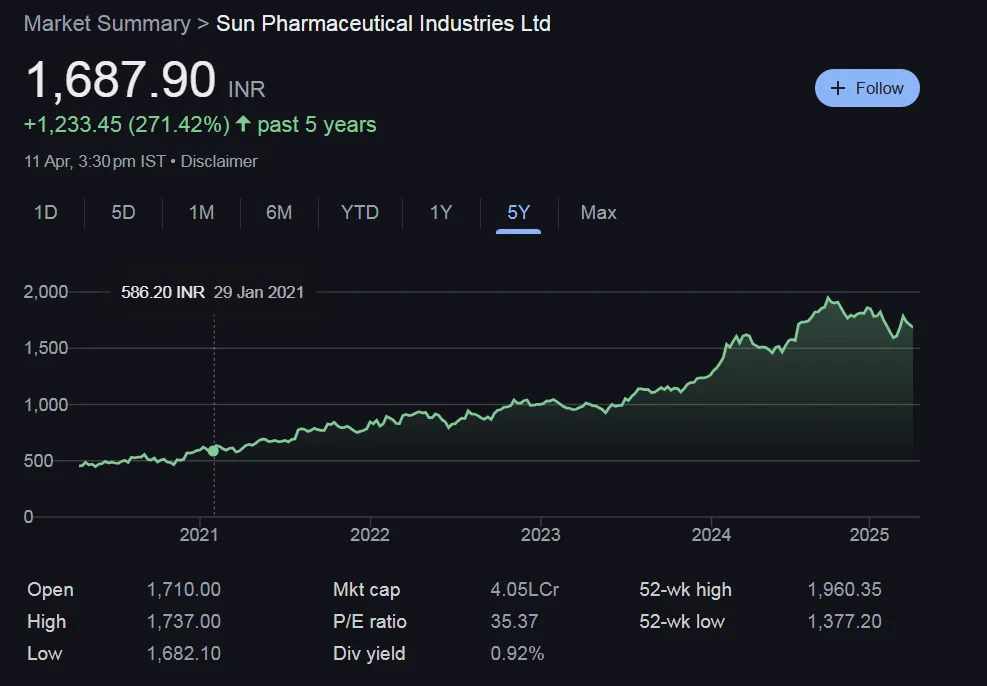This screenshot has height=686, width=987.
Task: Click the 1,687.90 current price
Action: (121, 80)
